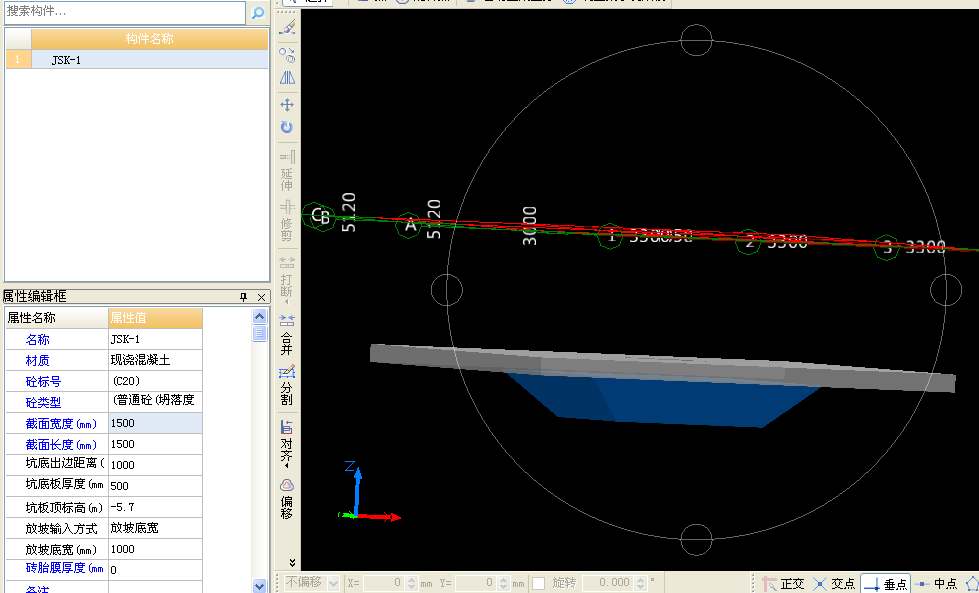Toggle 交点 intersection snap
The image size is (979, 593).
pyautogui.click(x=834, y=584)
